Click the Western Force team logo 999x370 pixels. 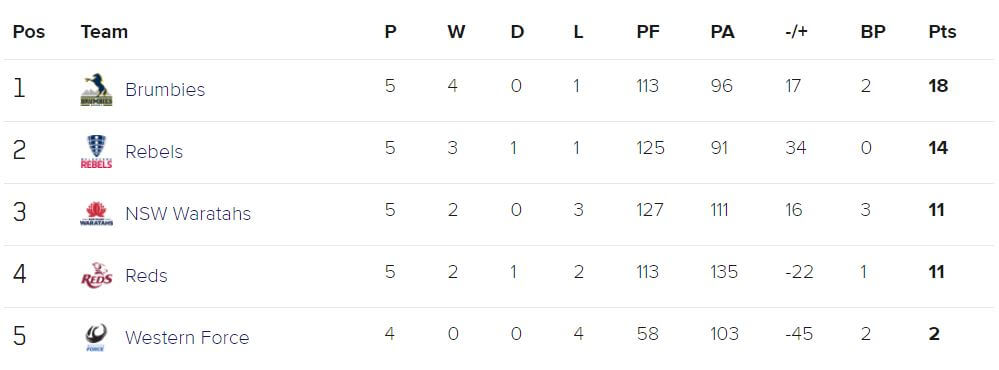[x=96, y=338]
